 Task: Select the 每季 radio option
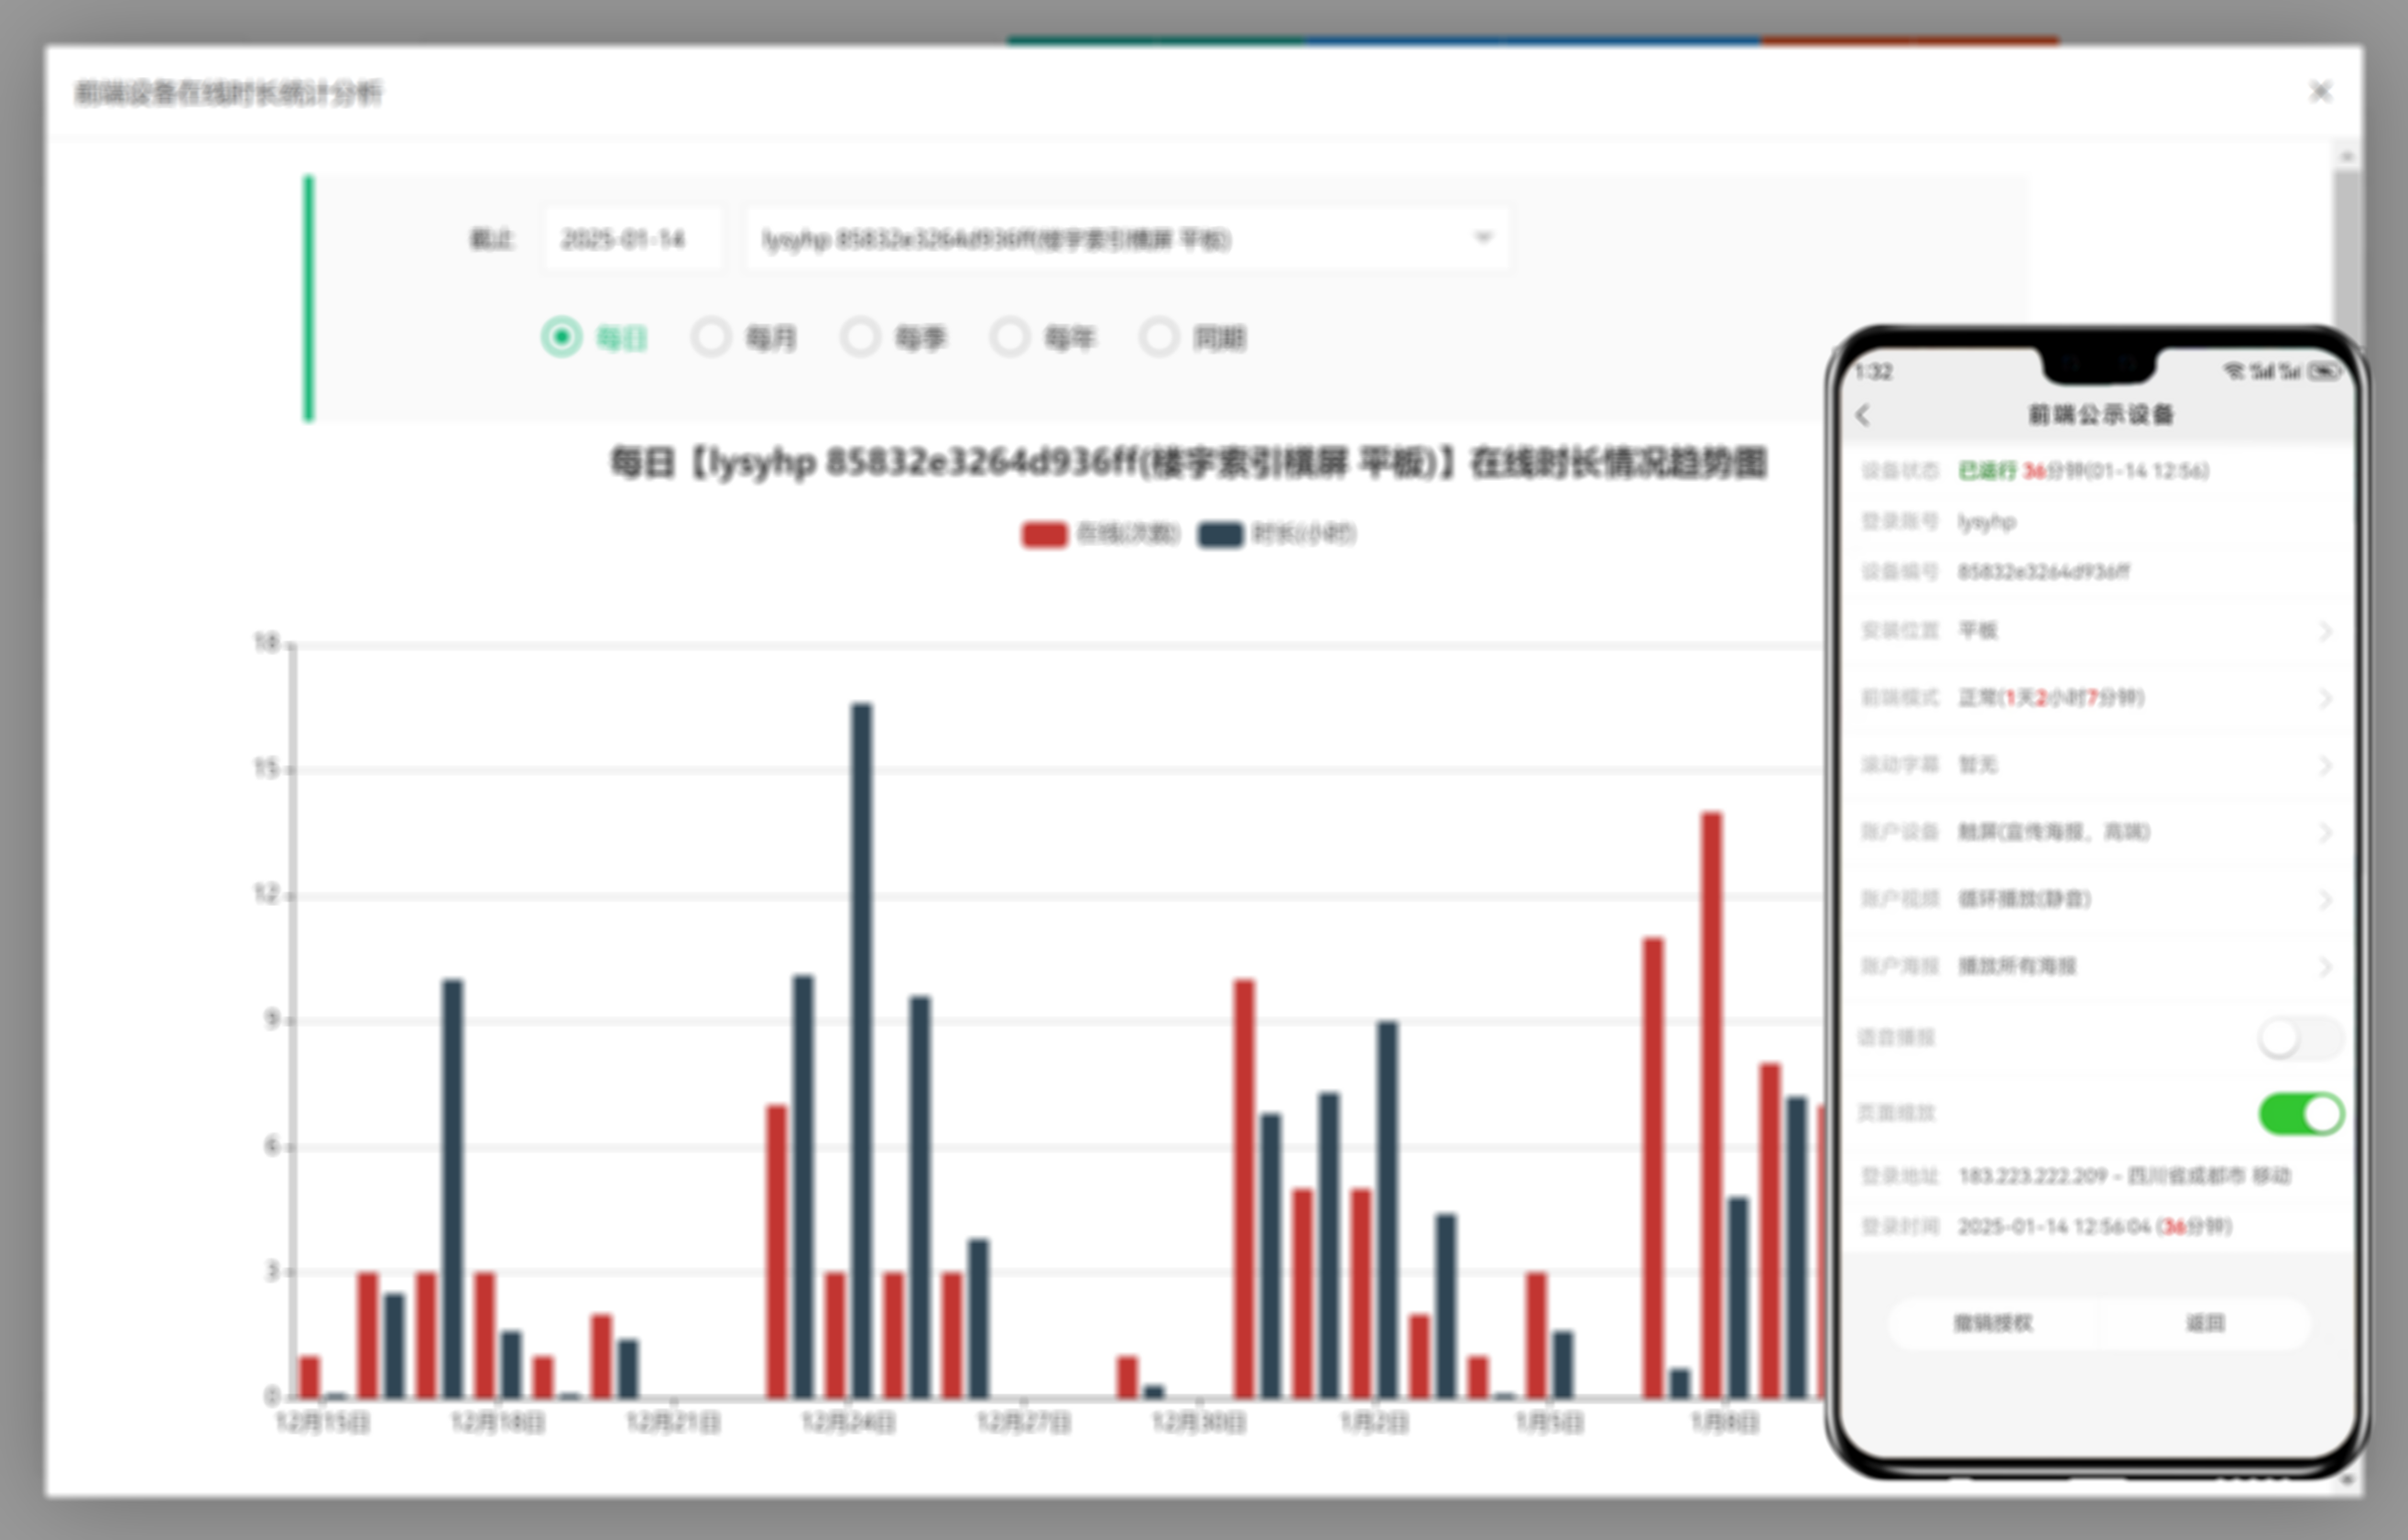pos(860,338)
